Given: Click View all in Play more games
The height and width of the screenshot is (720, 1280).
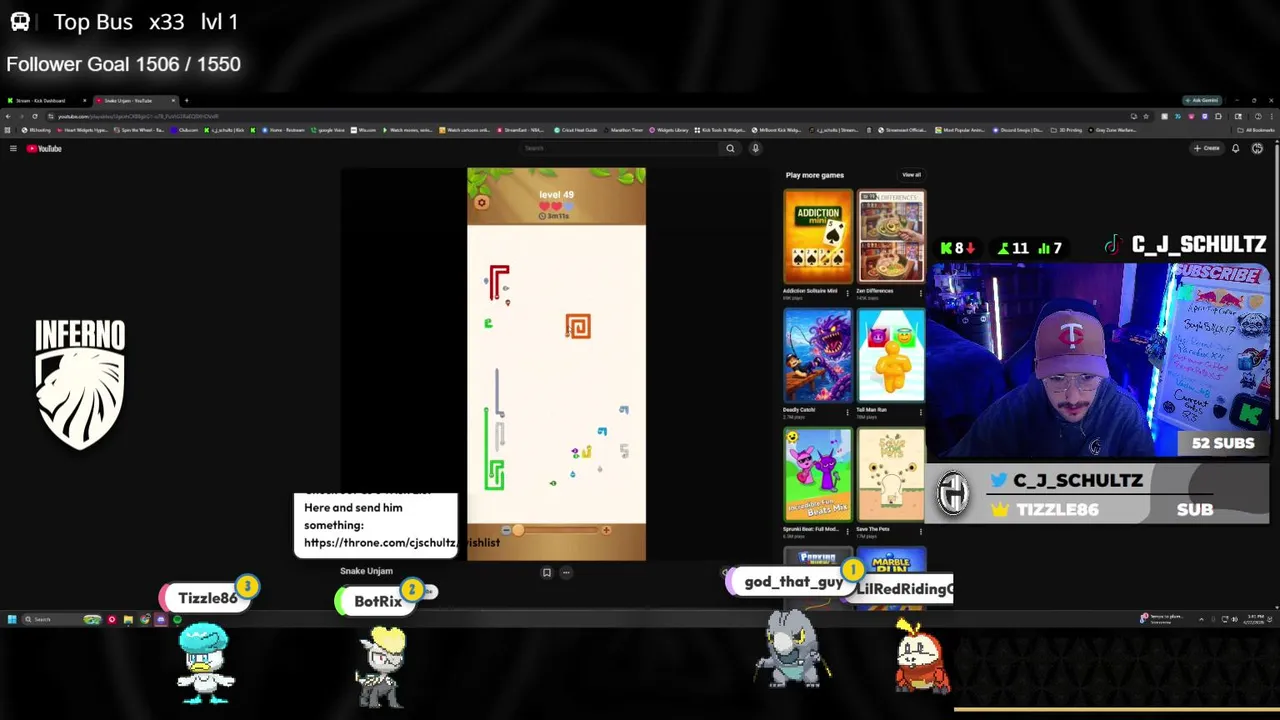Looking at the screenshot, I should pos(911,175).
